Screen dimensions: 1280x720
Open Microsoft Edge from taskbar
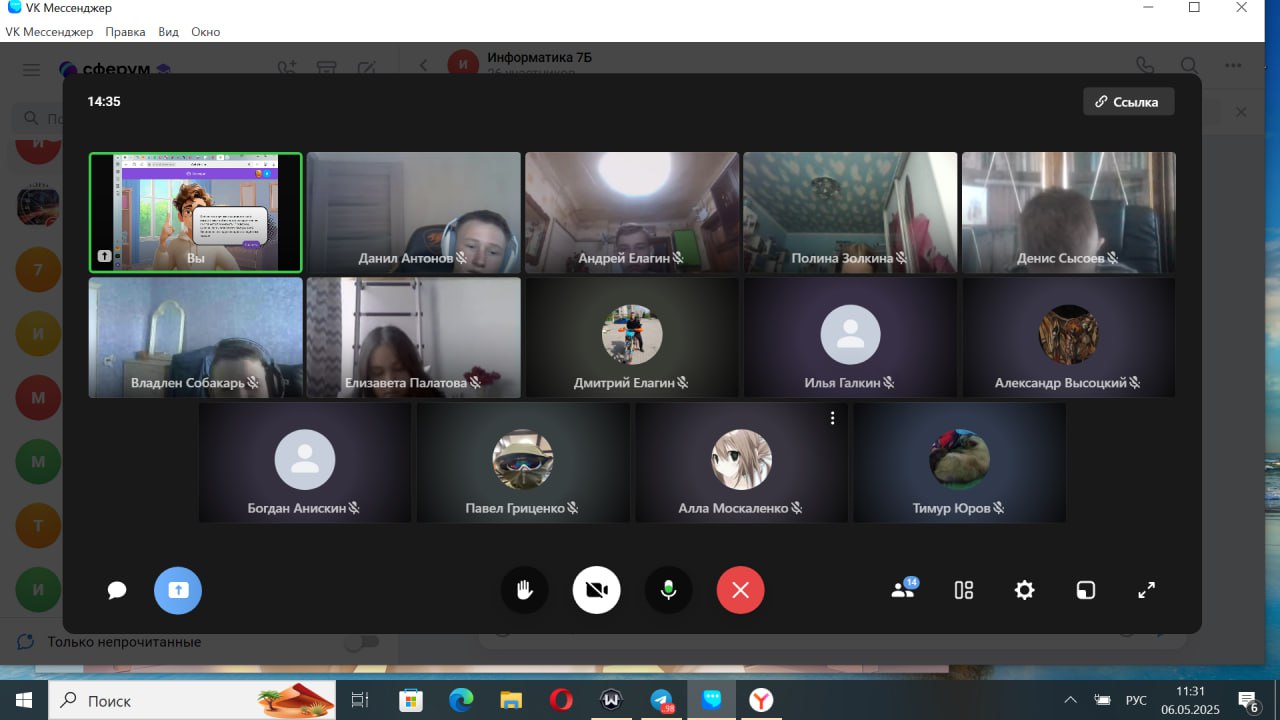(461, 700)
